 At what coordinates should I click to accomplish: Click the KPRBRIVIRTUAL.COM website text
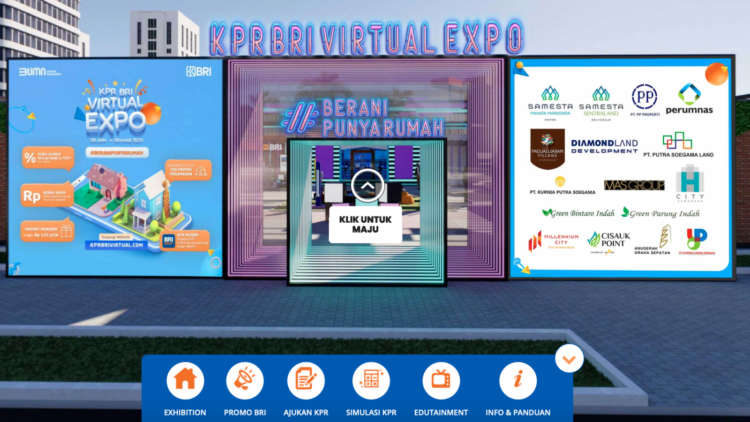tap(117, 244)
